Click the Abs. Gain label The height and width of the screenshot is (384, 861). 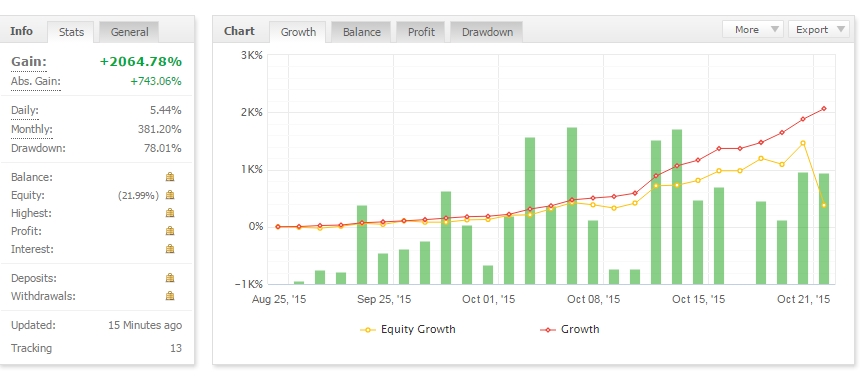(36, 82)
